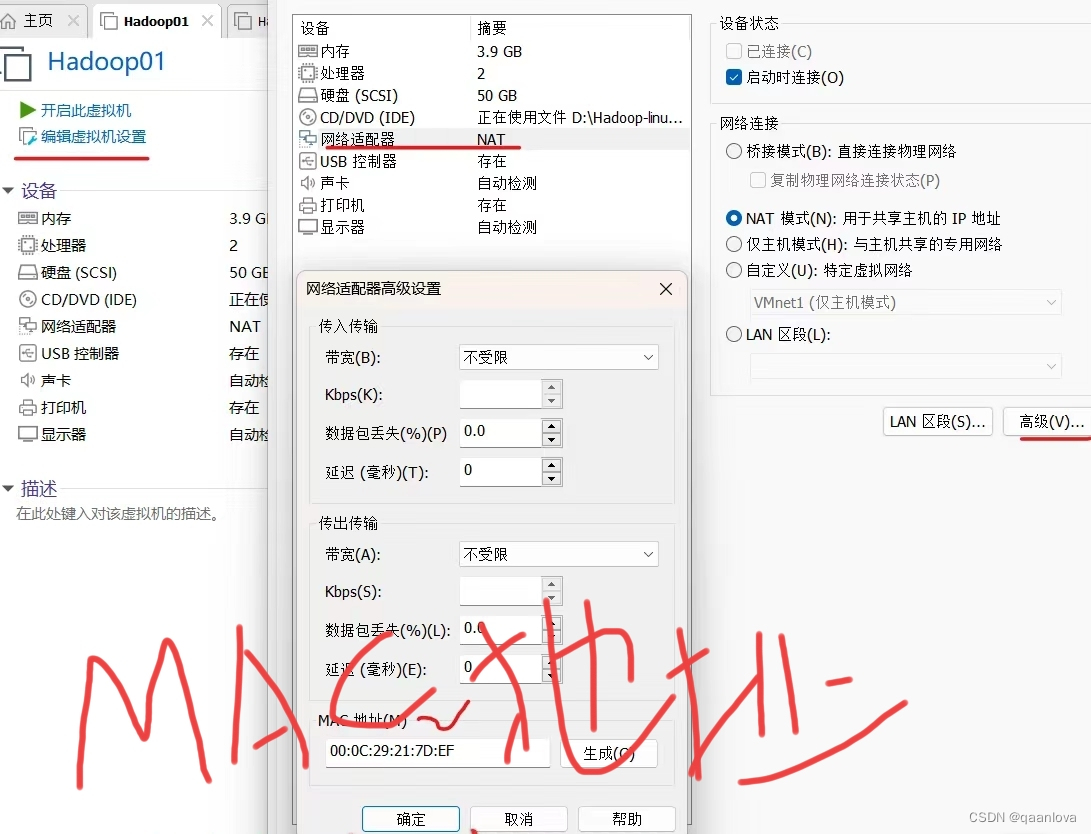Click the 编辑虚拟机设置 link
The image size is (1091, 834).
pyautogui.click(x=93, y=137)
